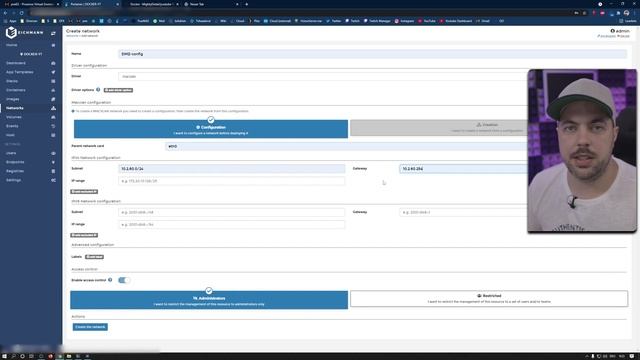Click Create the network button
Screen dimensions: 640x360
point(90,327)
